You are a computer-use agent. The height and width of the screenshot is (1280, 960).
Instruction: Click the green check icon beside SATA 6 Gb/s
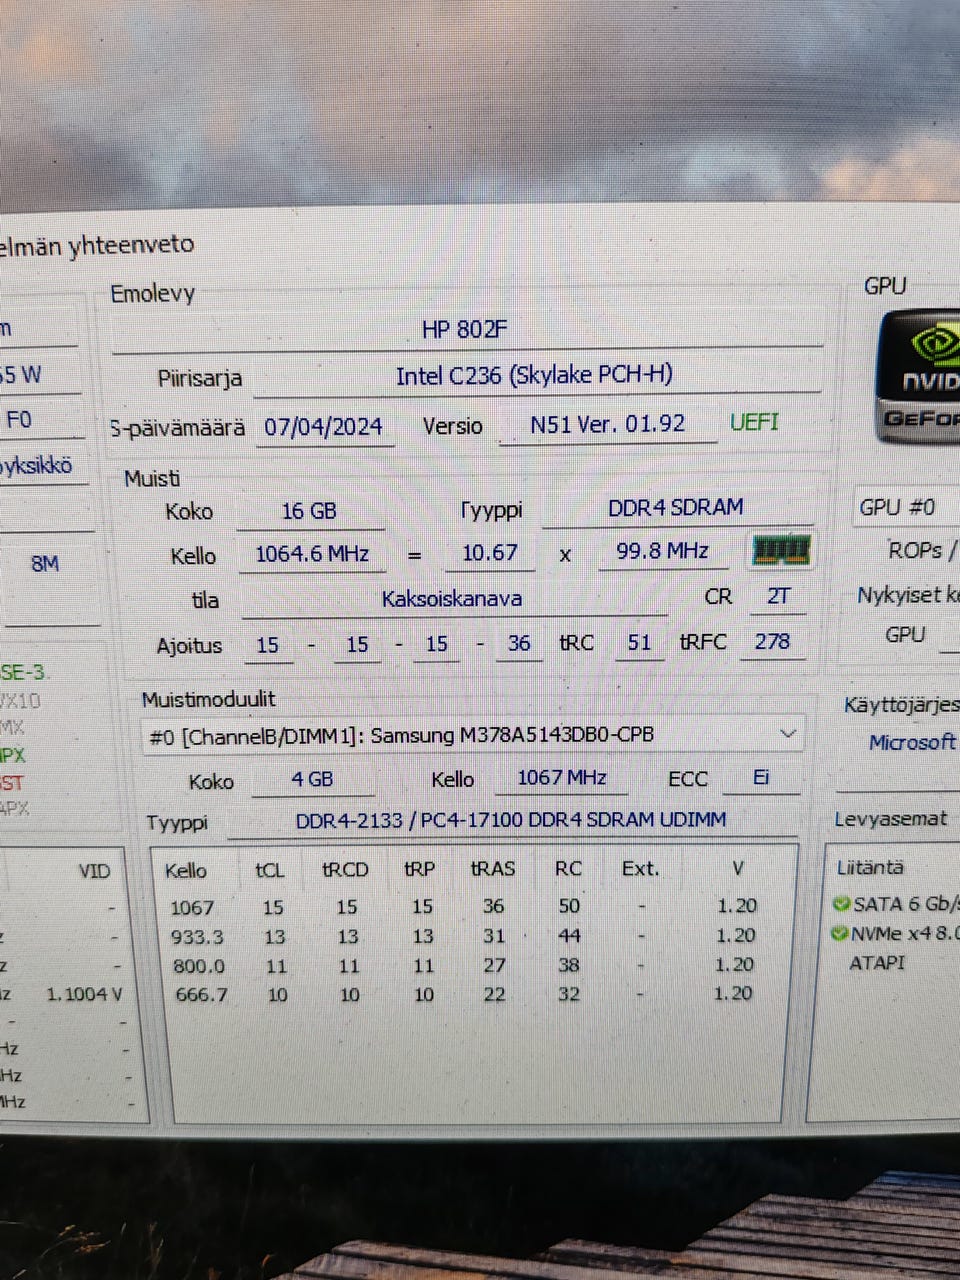[x=841, y=904]
